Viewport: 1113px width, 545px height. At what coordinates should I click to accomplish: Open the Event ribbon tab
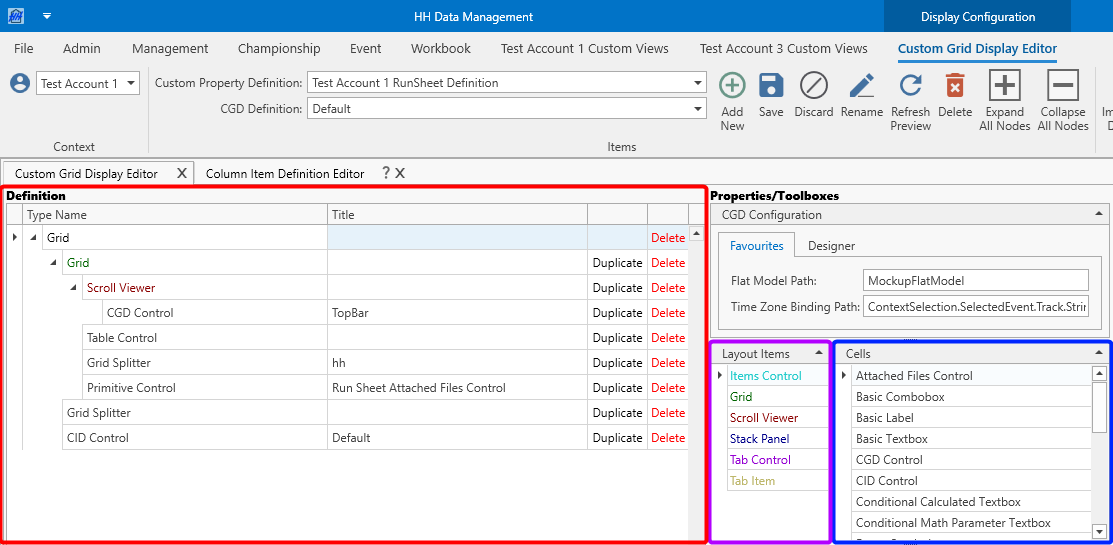tap(366, 48)
